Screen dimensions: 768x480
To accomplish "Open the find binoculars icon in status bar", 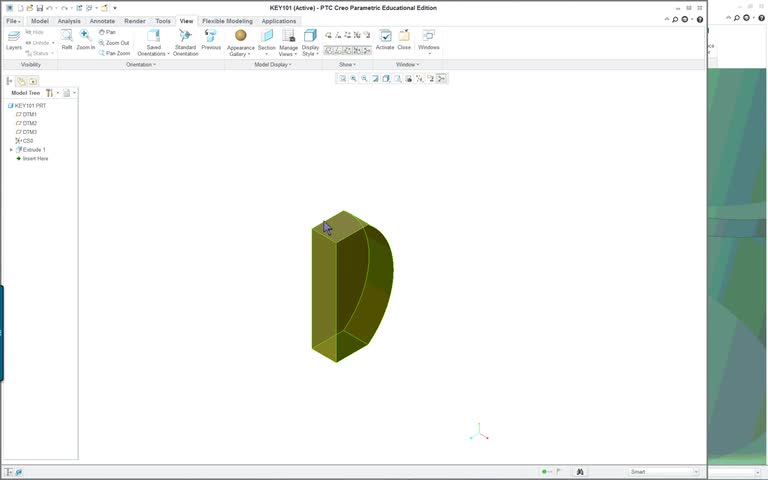I will 579,472.
